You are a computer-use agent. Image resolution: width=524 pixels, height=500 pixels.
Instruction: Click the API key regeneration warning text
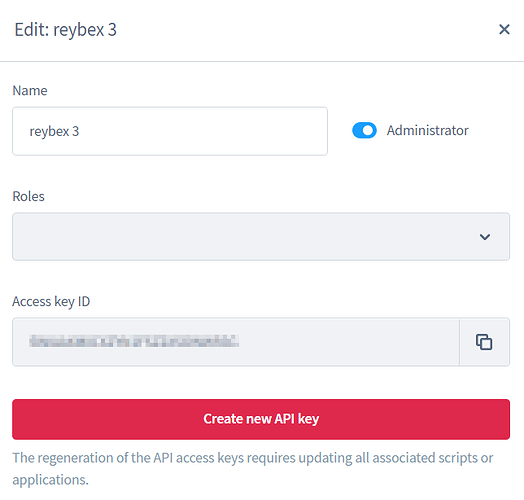(x=253, y=469)
